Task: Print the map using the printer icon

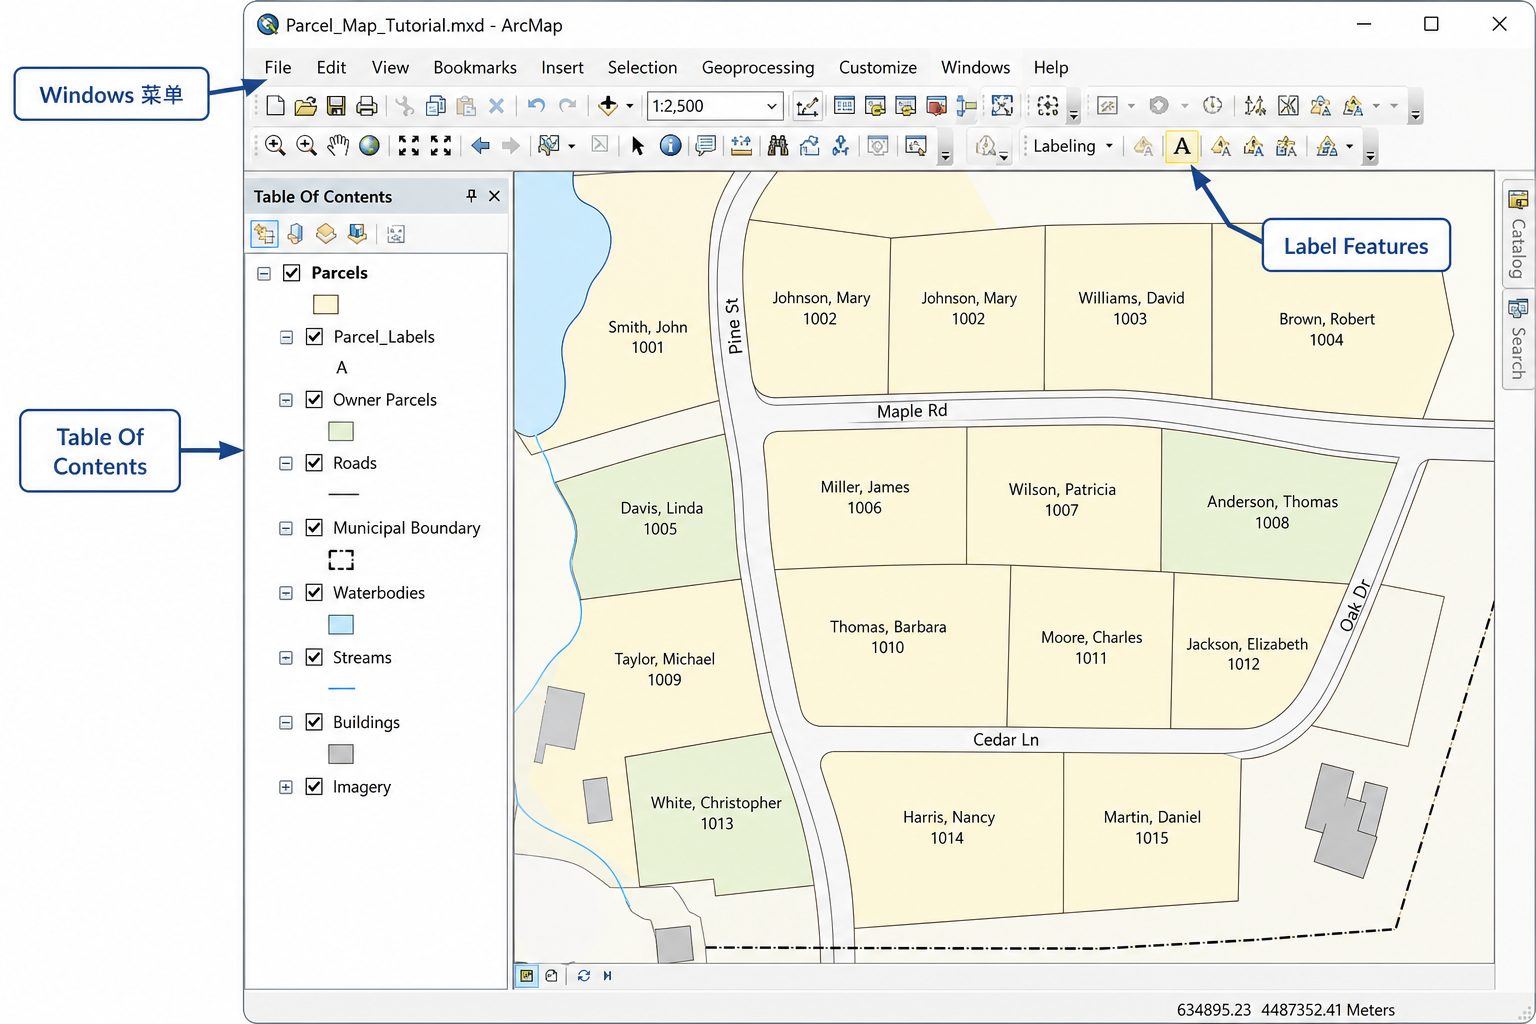Action: (367, 106)
